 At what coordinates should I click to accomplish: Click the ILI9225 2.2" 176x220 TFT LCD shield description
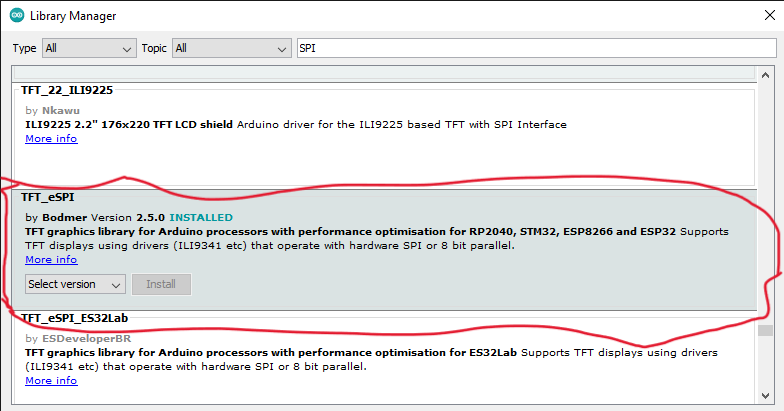pyautogui.click(x=129, y=124)
